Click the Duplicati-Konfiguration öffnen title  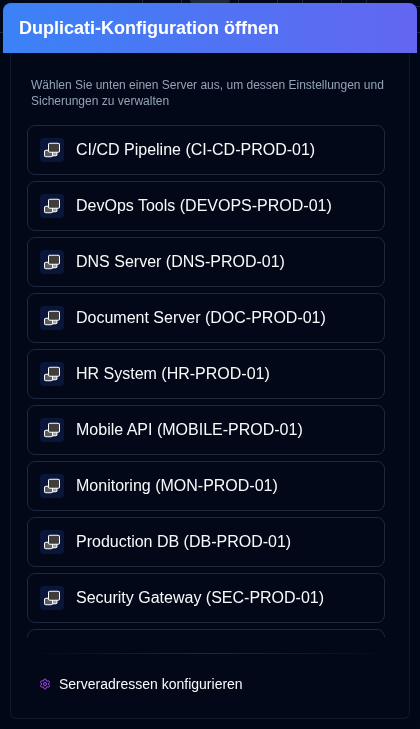coord(149,28)
